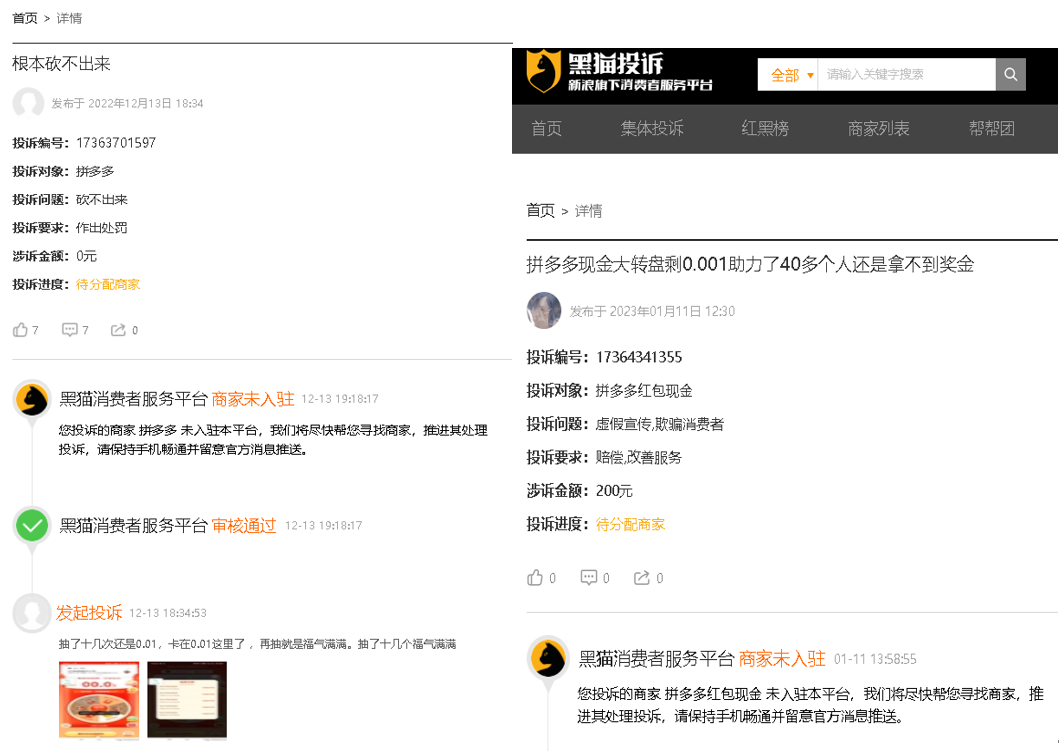Click black cat avatar beside 12-13 商家未入驻

32,399
